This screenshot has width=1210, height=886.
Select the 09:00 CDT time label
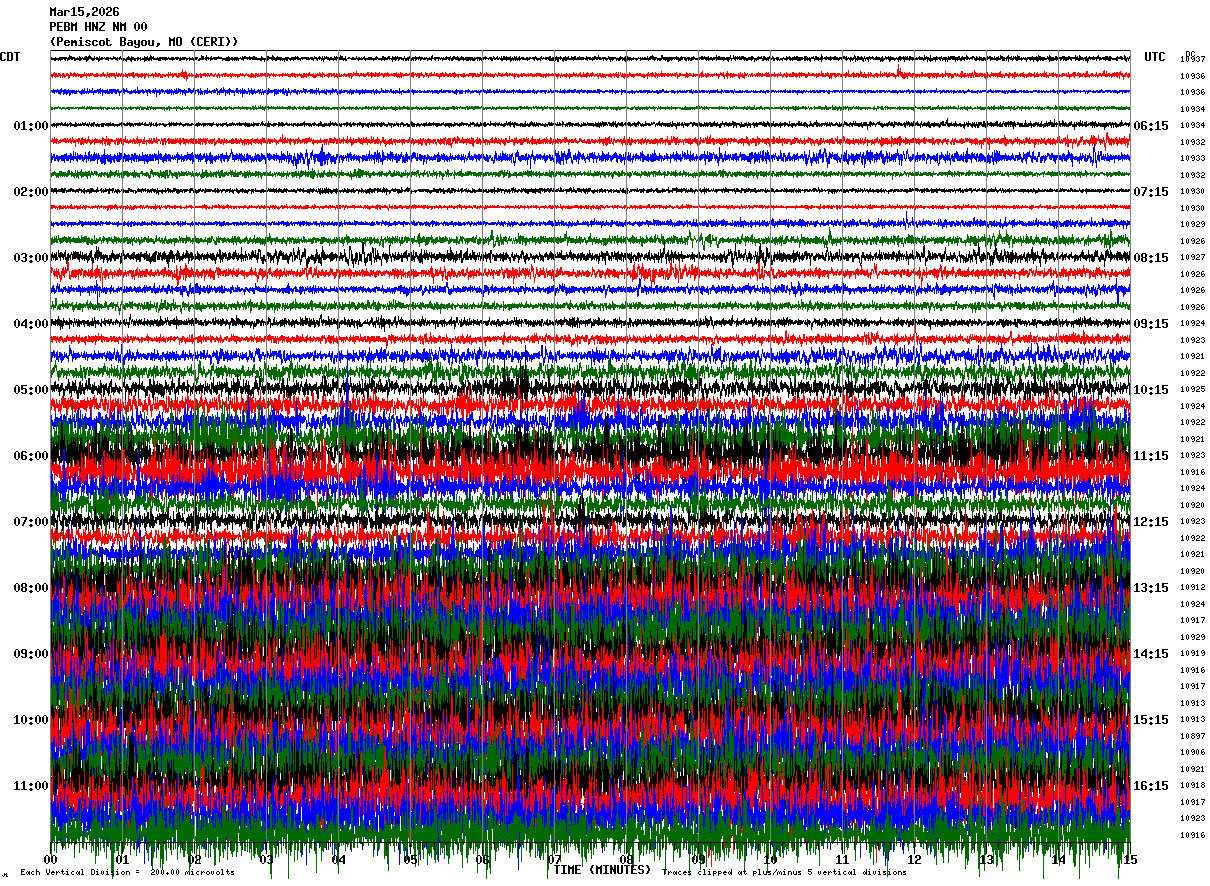coord(31,654)
